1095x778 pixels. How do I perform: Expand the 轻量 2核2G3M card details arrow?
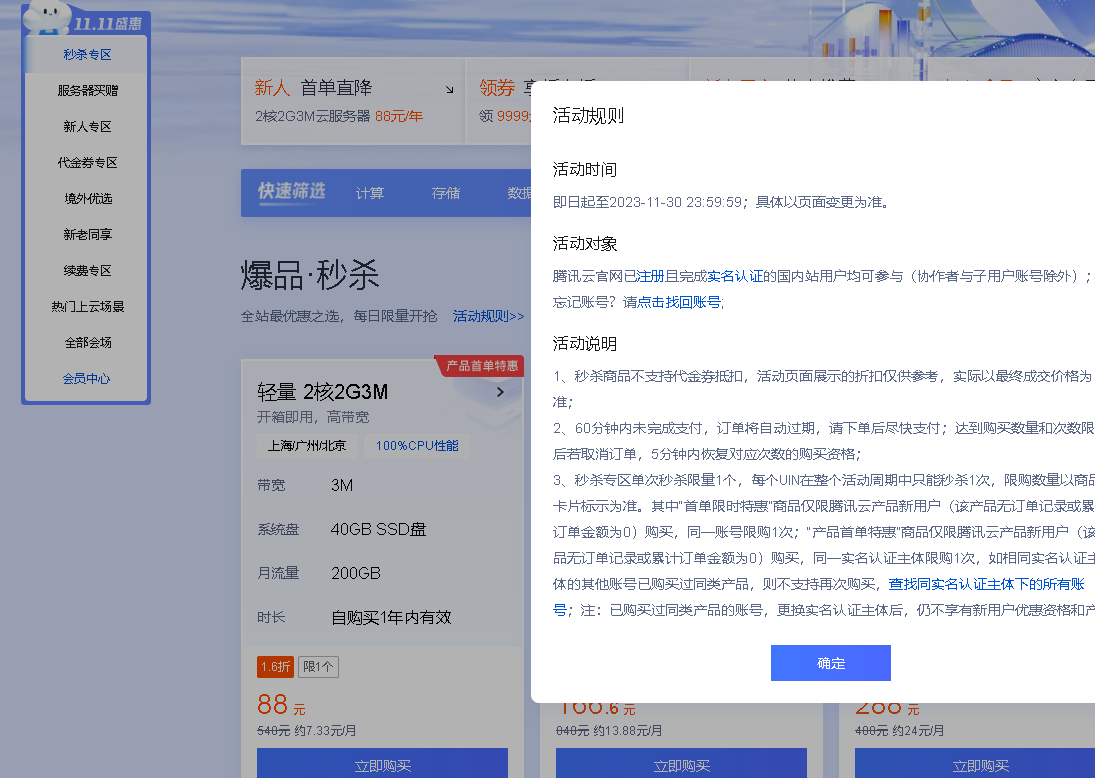[500, 393]
